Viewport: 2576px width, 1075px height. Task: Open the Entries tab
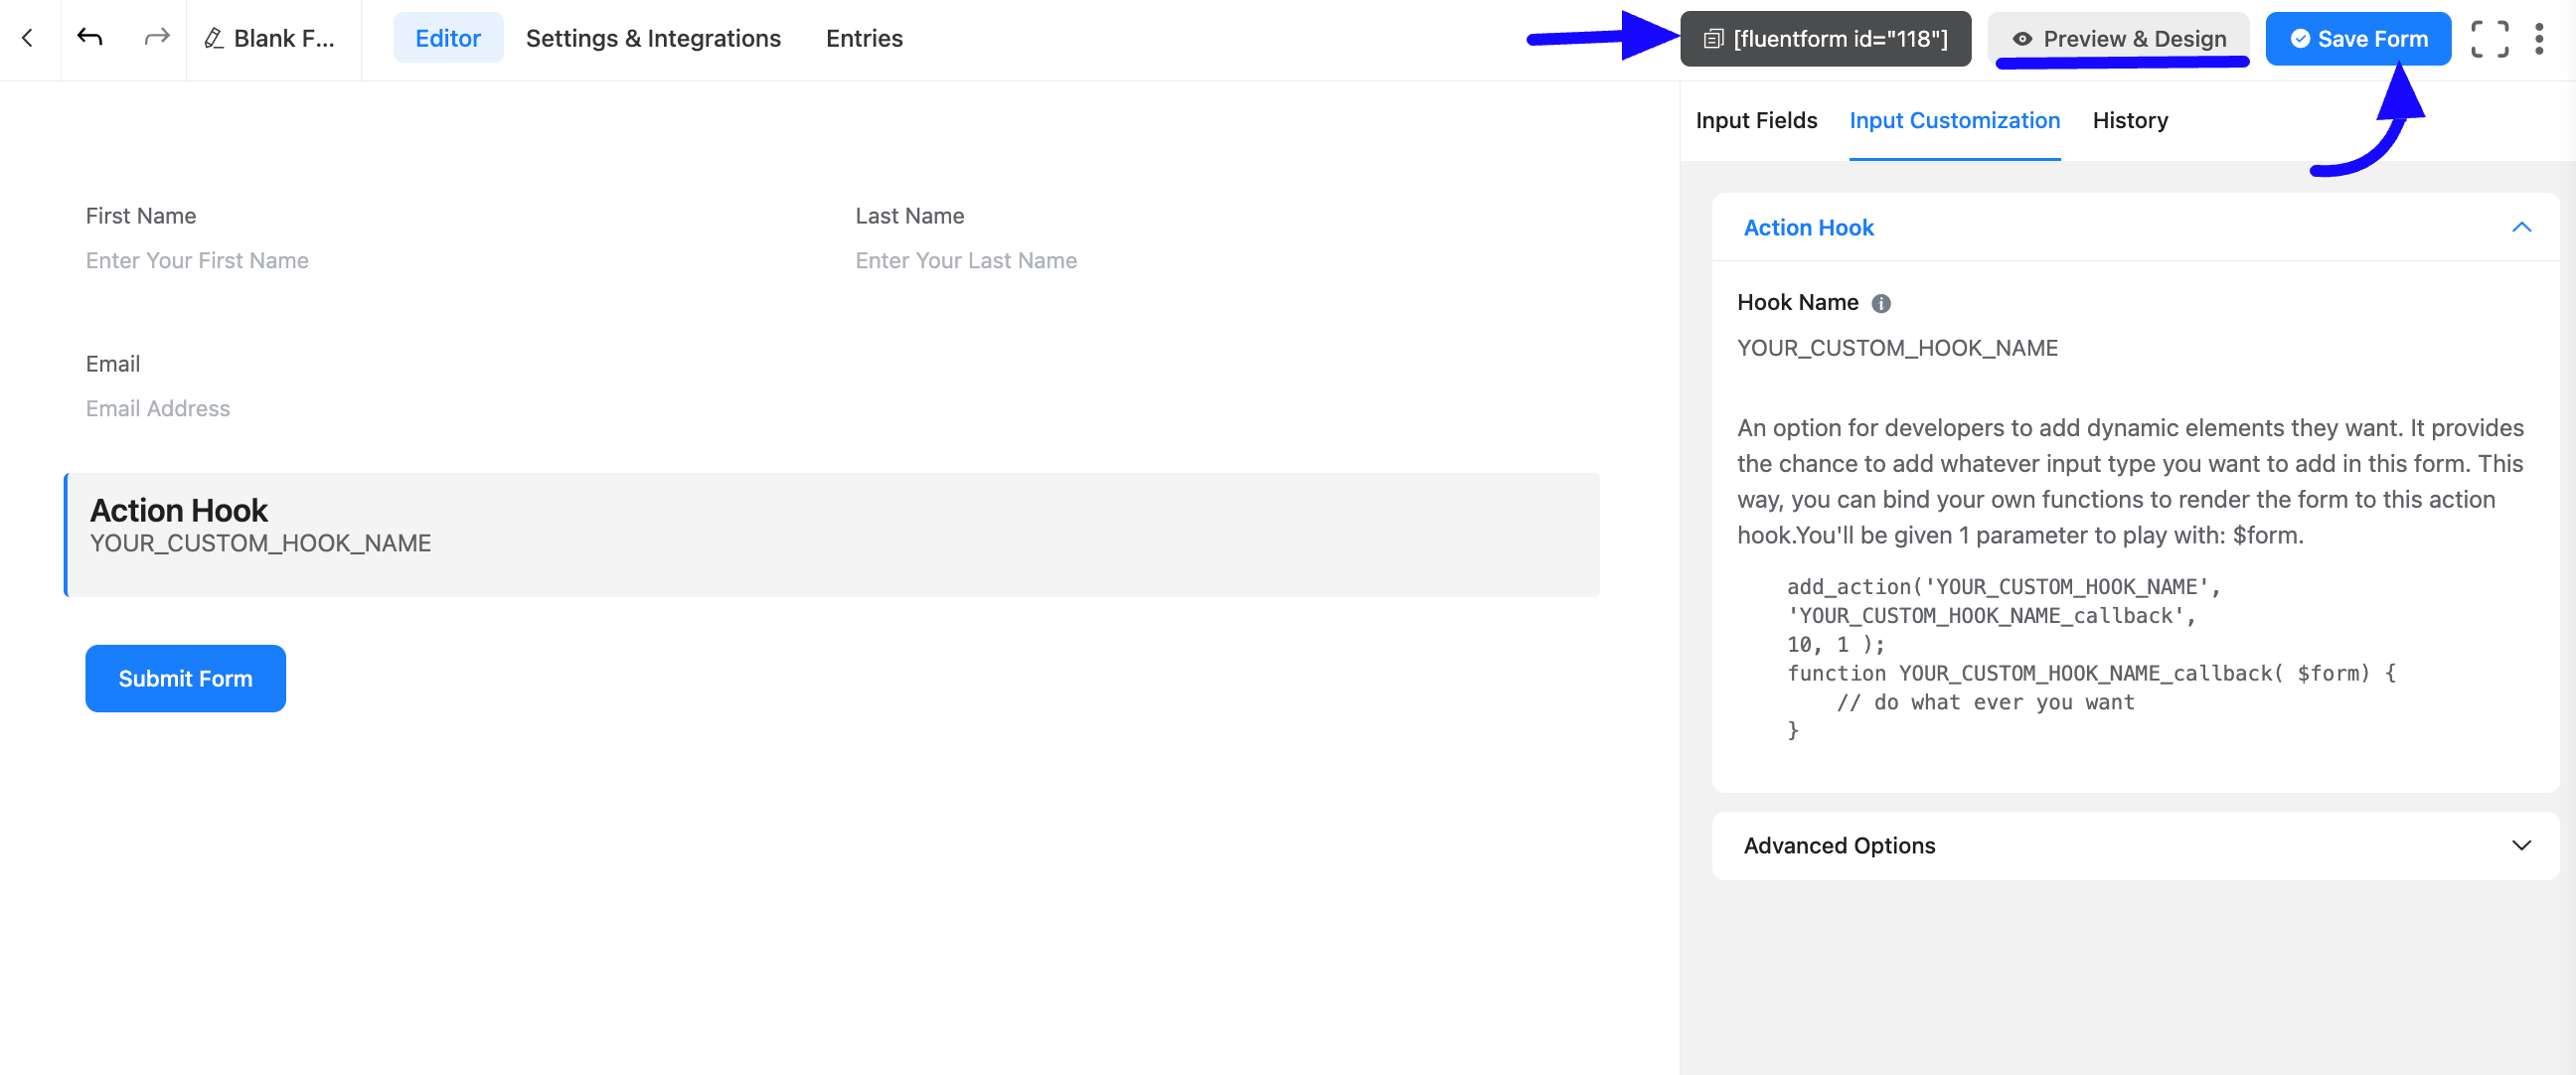pos(864,38)
